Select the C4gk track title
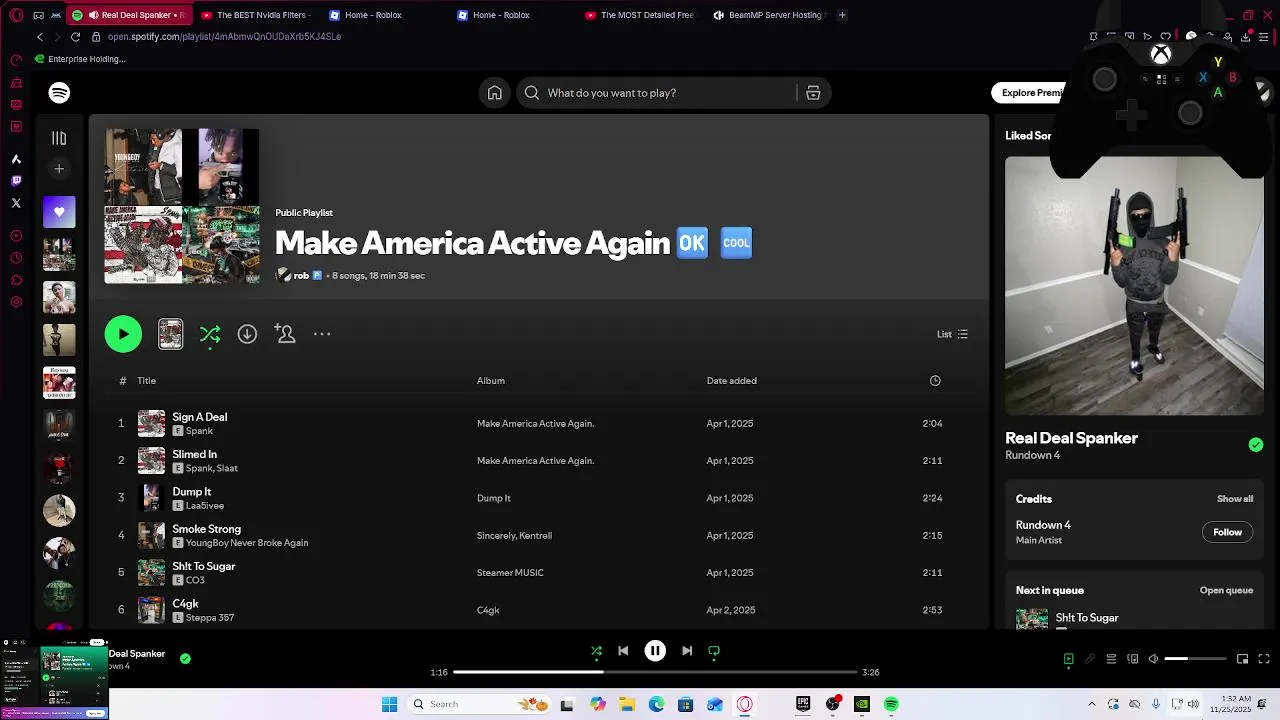The width and height of the screenshot is (1280, 720). [185, 604]
